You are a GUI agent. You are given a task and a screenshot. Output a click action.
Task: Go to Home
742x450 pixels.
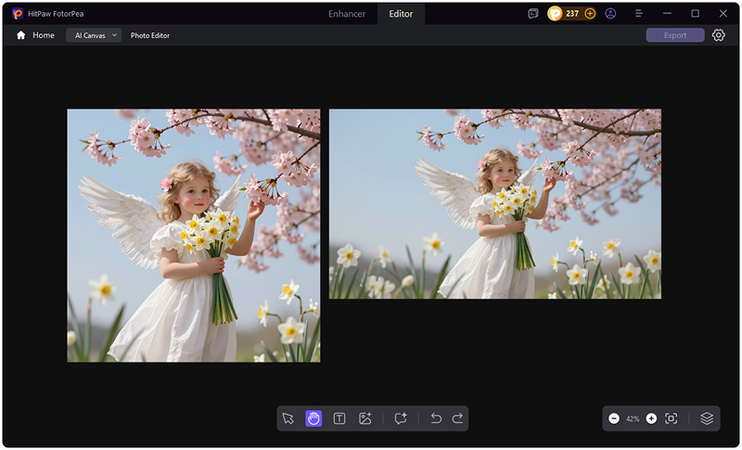tap(35, 35)
